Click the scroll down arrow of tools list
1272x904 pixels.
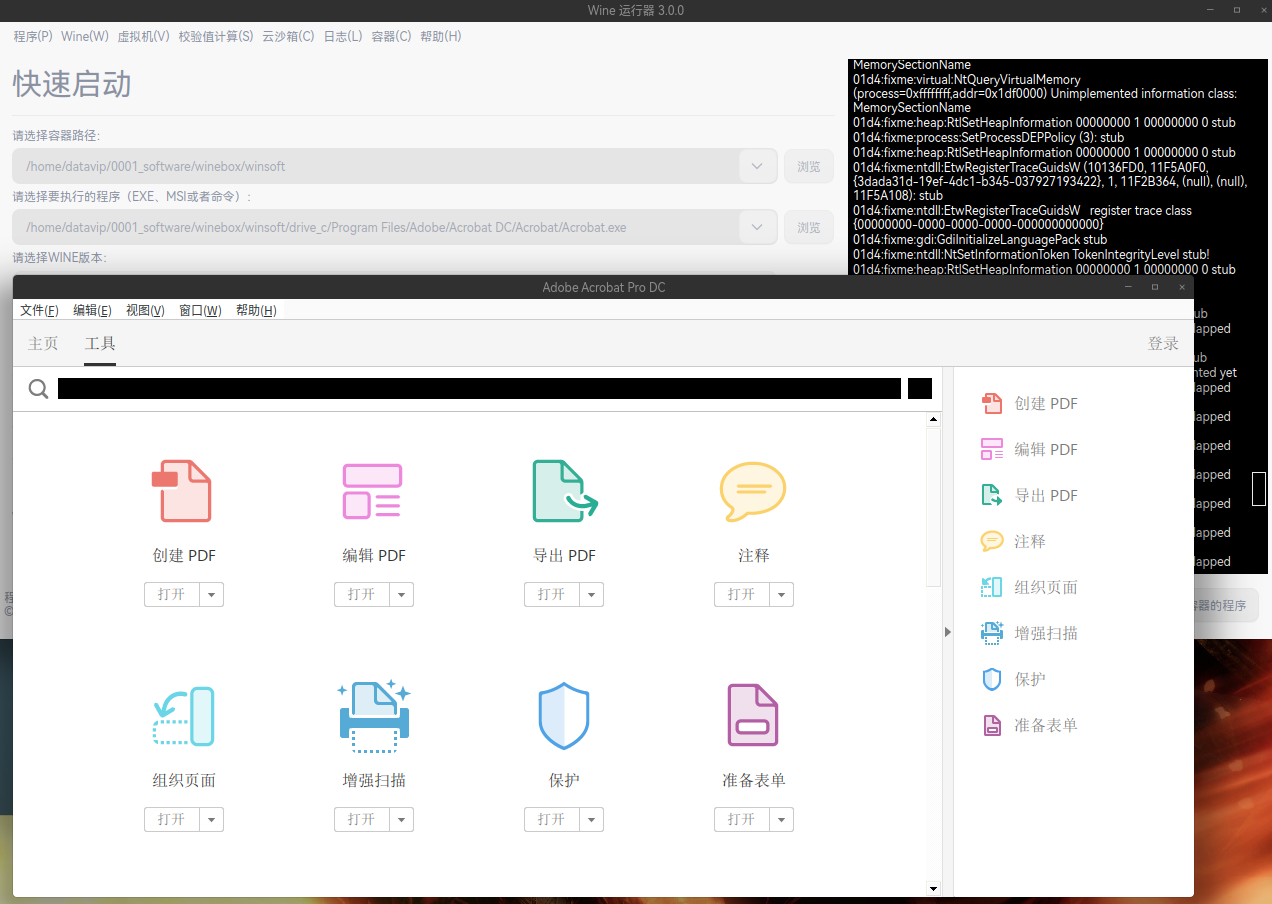coord(933,888)
